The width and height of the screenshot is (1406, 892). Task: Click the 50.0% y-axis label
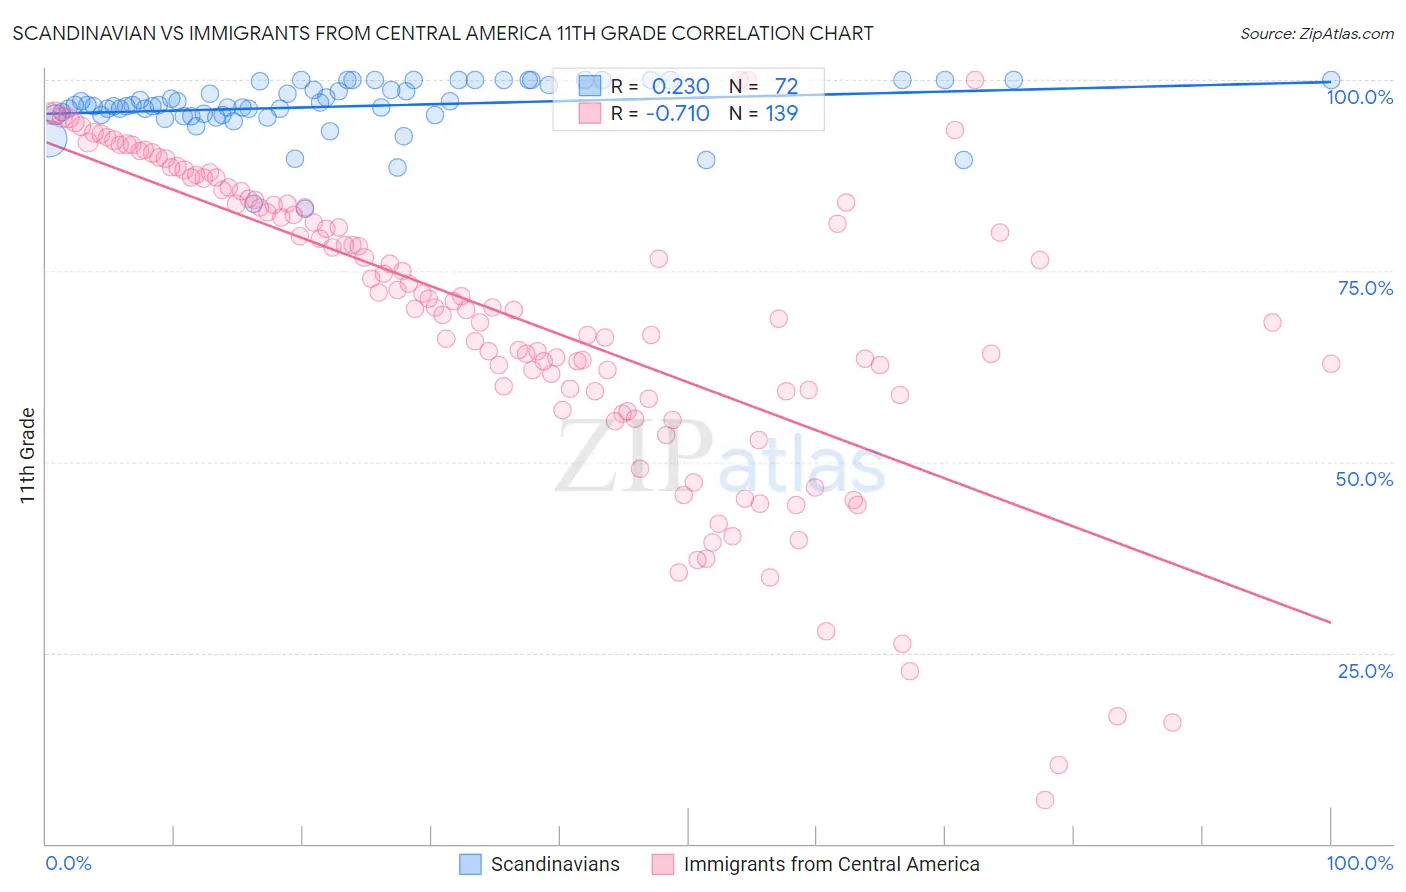click(1364, 479)
